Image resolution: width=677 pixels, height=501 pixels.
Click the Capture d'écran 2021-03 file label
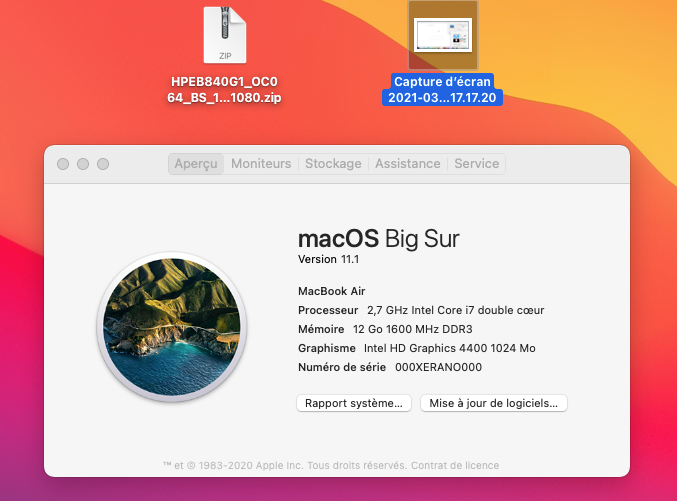click(442, 89)
